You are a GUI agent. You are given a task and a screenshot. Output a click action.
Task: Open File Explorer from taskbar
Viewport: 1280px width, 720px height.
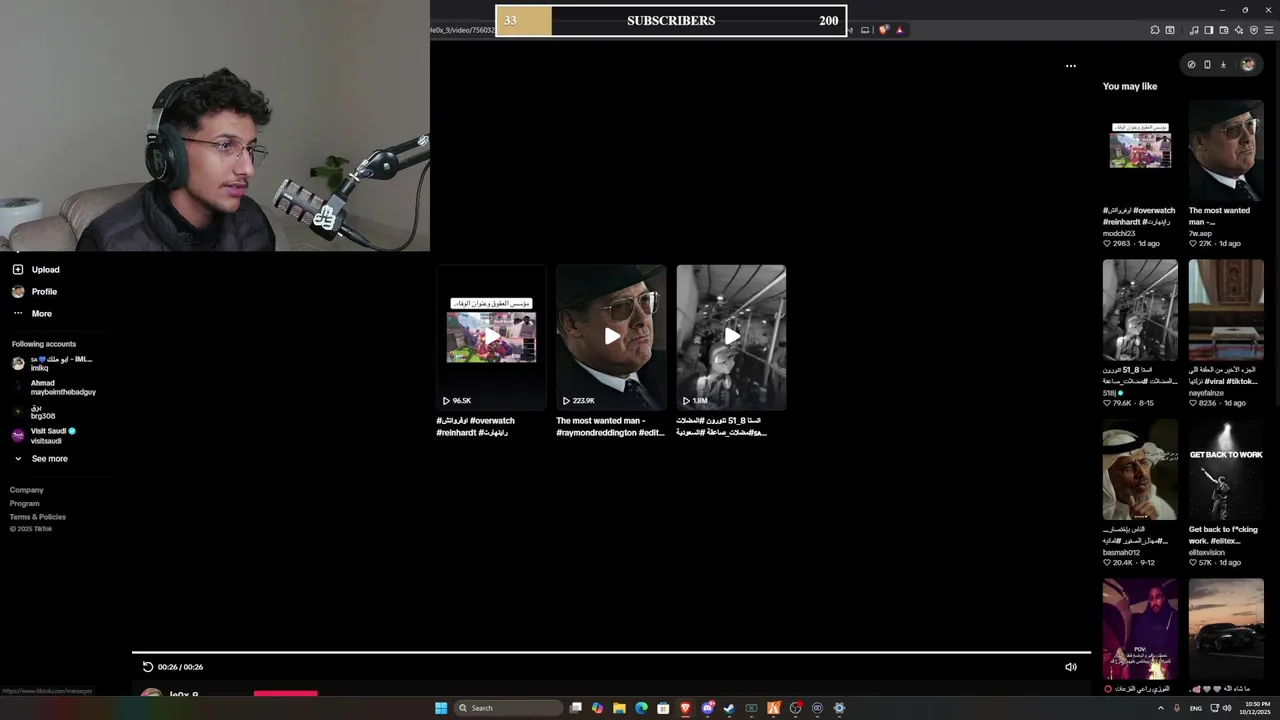click(x=619, y=708)
